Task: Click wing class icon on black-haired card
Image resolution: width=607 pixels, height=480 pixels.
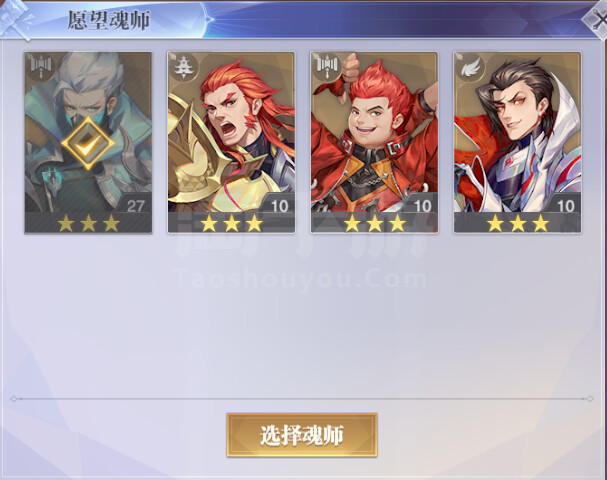Action: 470,67
